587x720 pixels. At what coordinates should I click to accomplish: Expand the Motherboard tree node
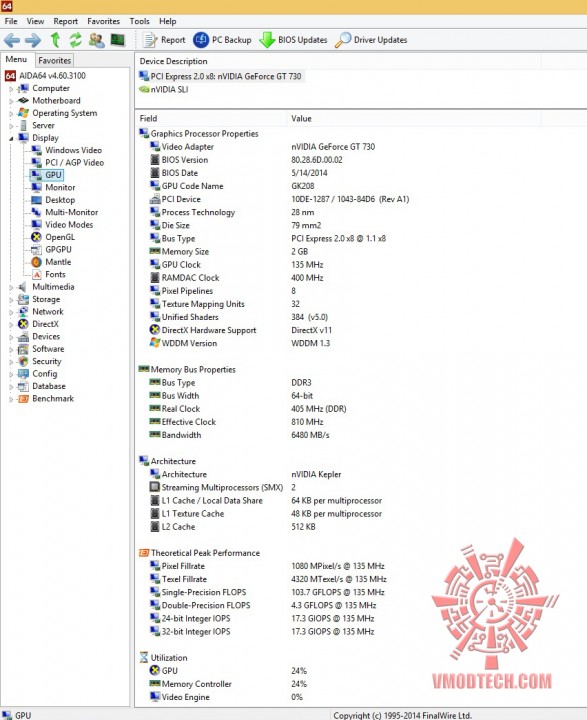[11, 101]
